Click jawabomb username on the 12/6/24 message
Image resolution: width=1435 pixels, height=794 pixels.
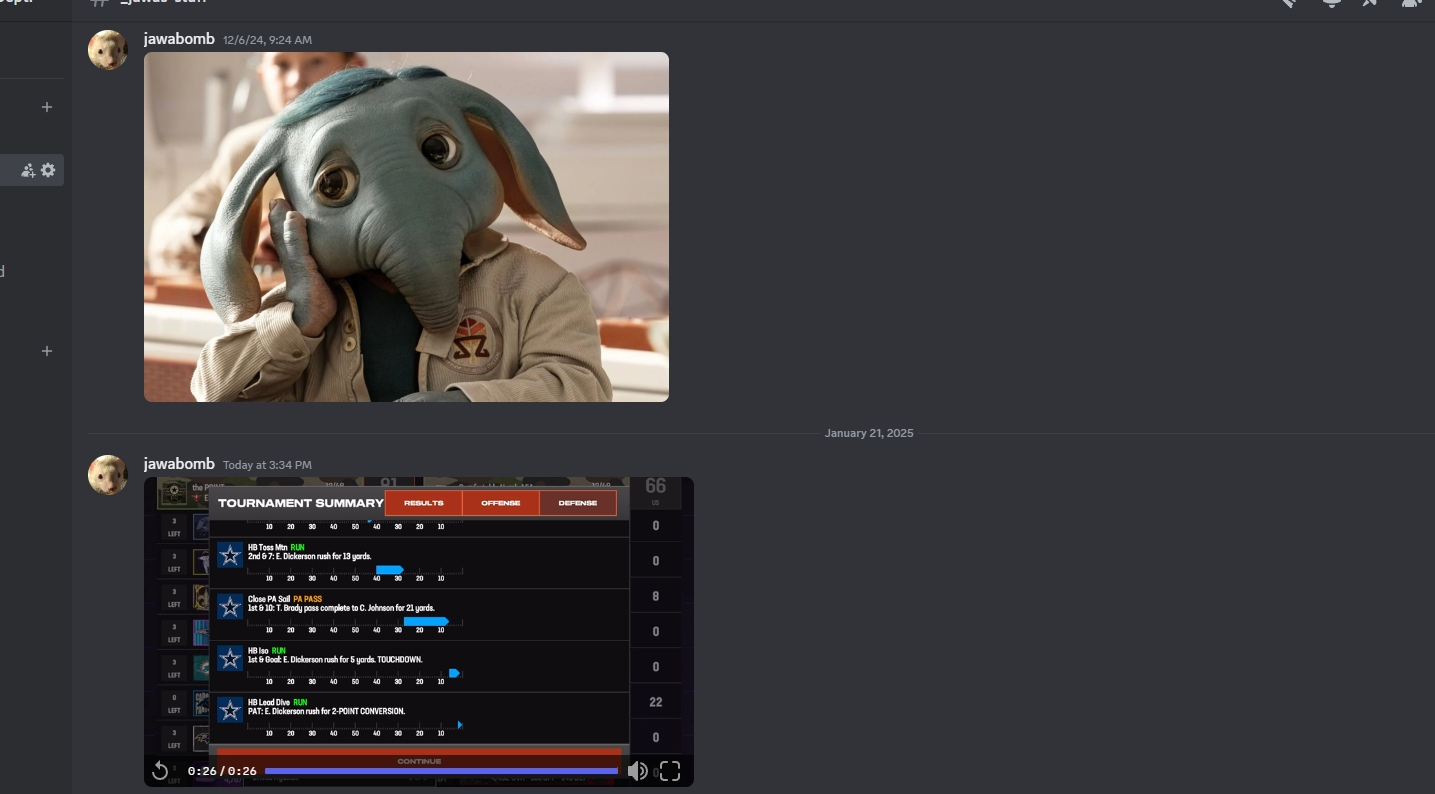click(179, 39)
